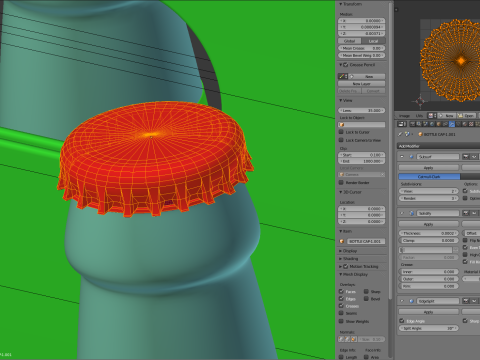Collapse the View panel
The image size is (480, 360).
coord(341,100)
